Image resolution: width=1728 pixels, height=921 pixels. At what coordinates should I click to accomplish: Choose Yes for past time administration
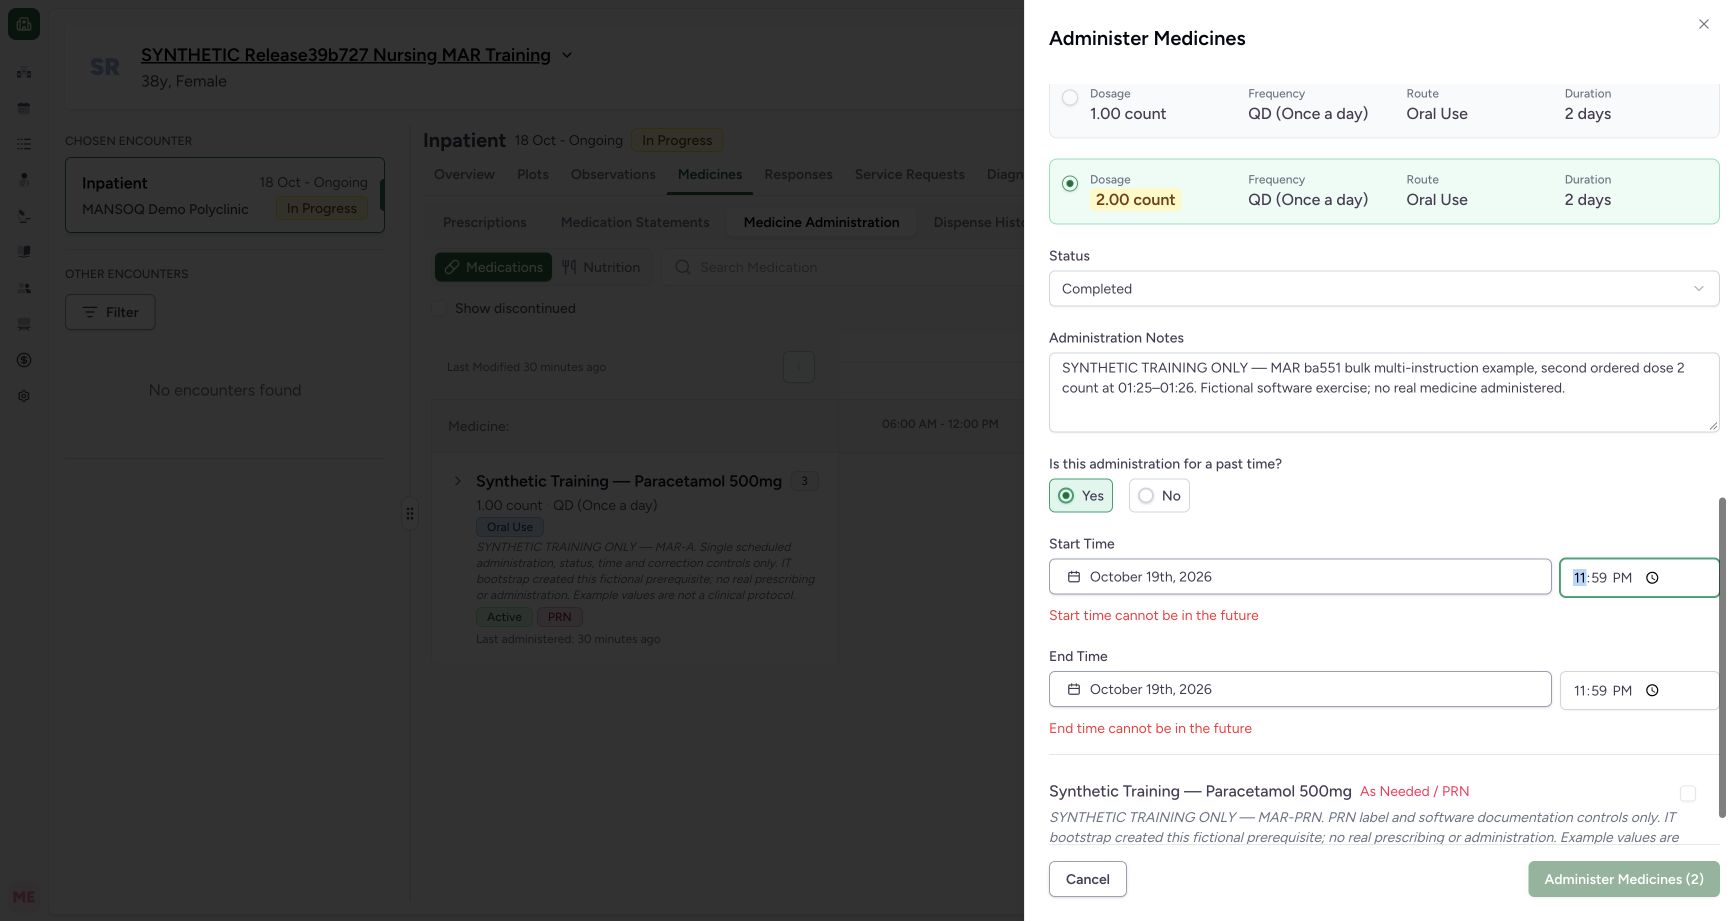pos(1081,496)
